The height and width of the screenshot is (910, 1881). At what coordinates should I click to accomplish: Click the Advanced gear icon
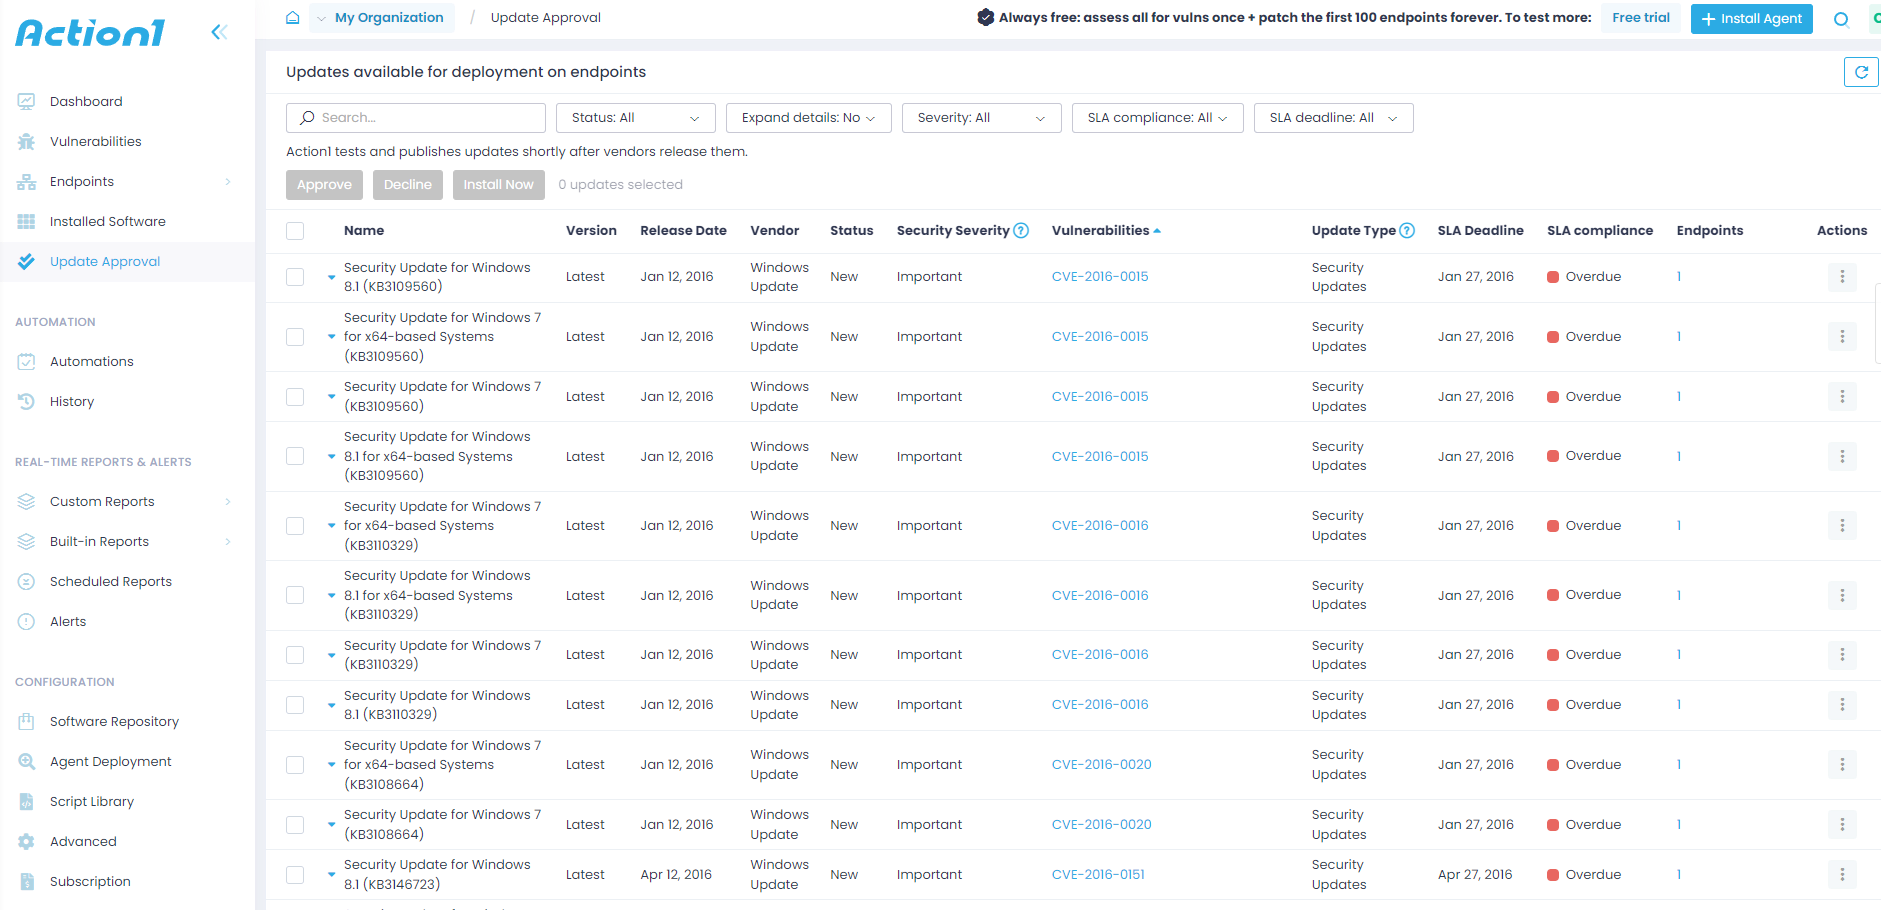click(x=27, y=841)
